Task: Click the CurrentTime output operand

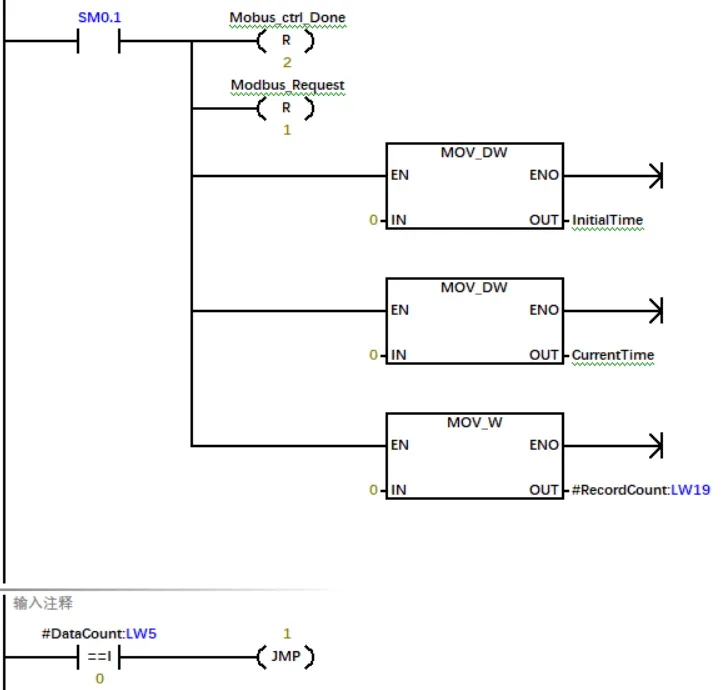Action: 613,355
